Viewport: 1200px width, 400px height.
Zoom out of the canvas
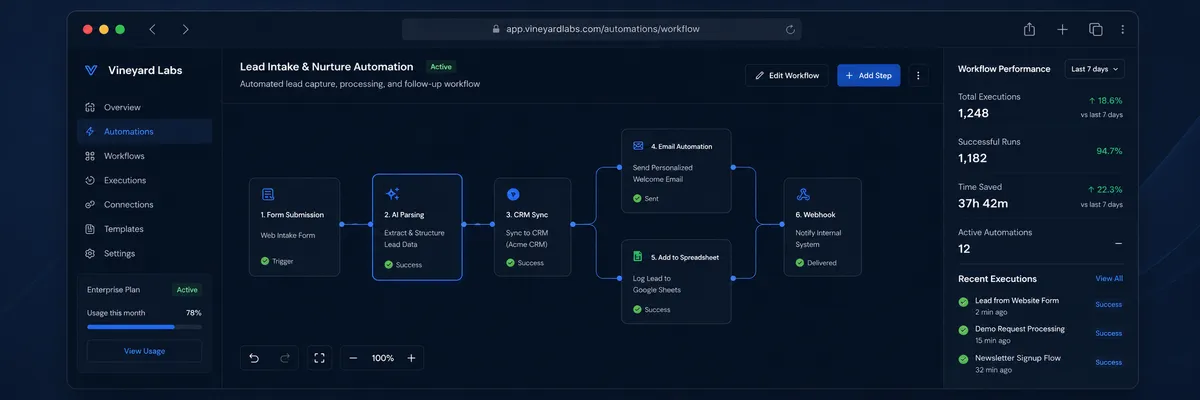[x=353, y=358]
